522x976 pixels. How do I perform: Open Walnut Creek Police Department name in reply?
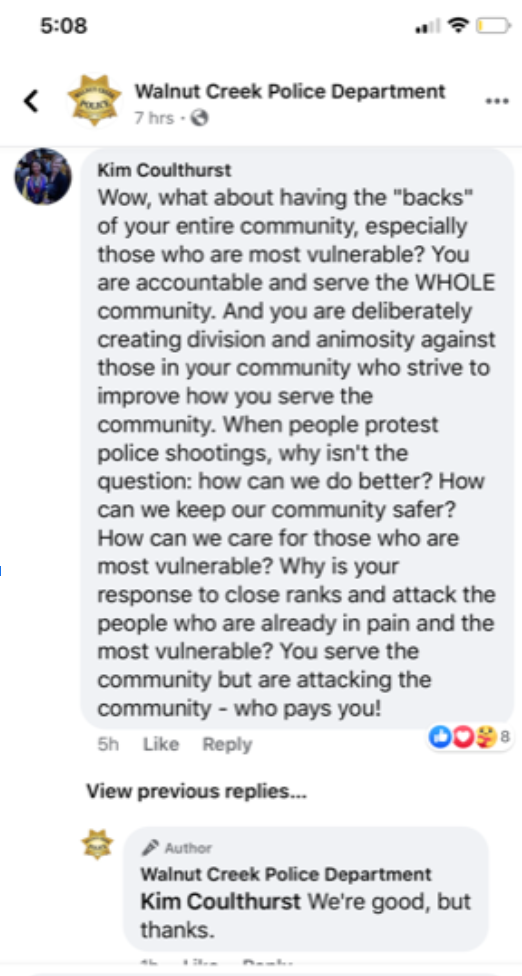pyautogui.click(x=286, y=873)
